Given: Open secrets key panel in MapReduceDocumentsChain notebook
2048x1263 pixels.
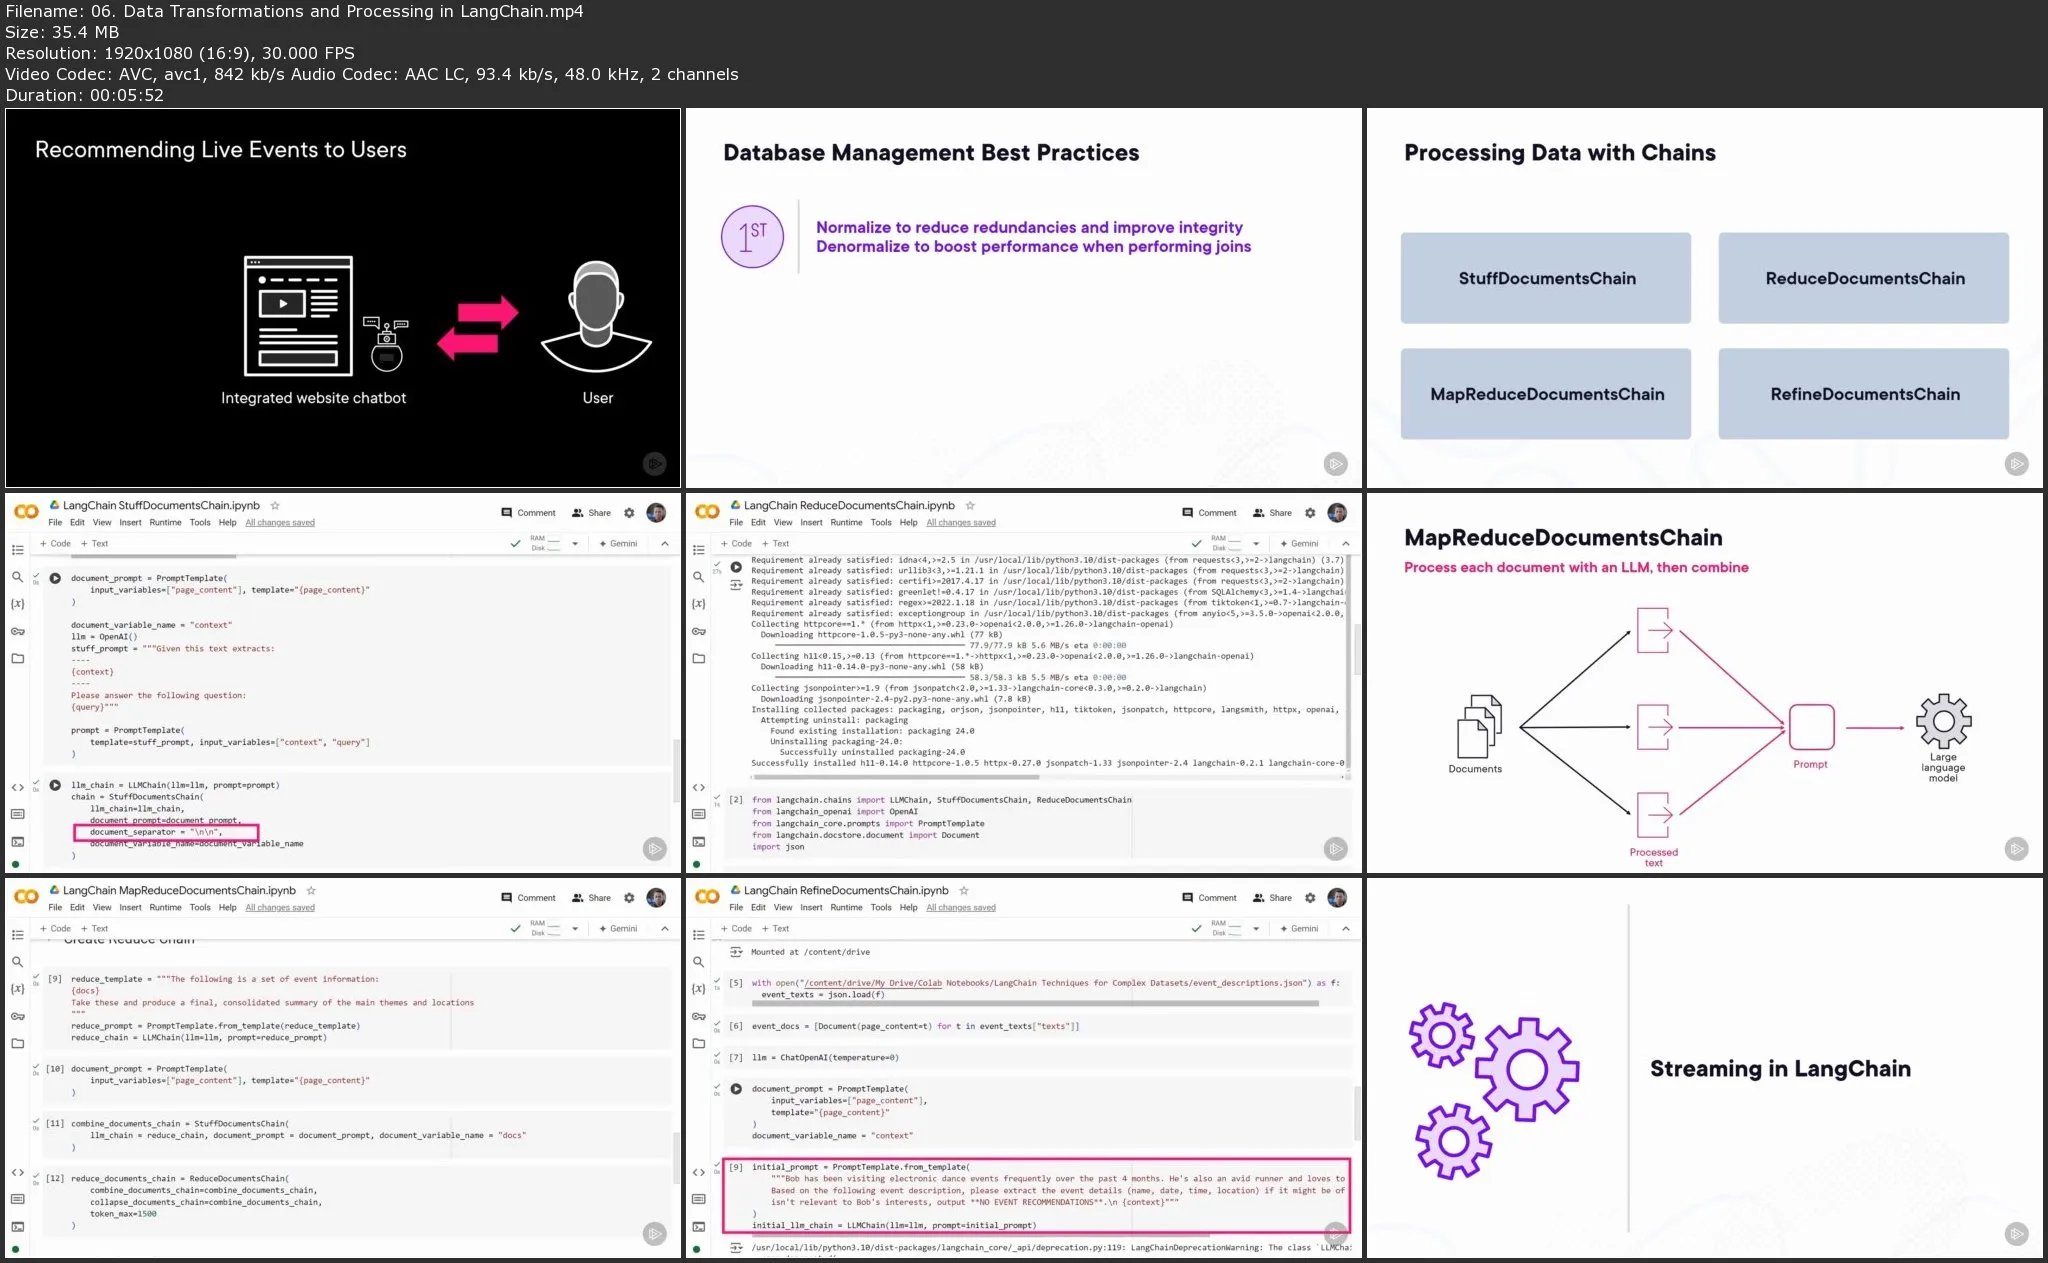Looking at the screenshot, I should [17, 1017].
